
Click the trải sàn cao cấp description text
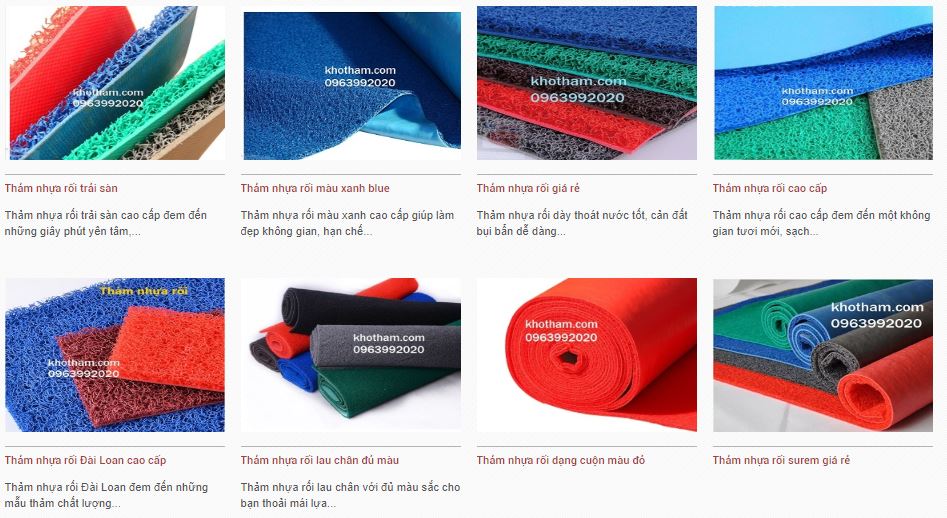click(x=106, y=223)
